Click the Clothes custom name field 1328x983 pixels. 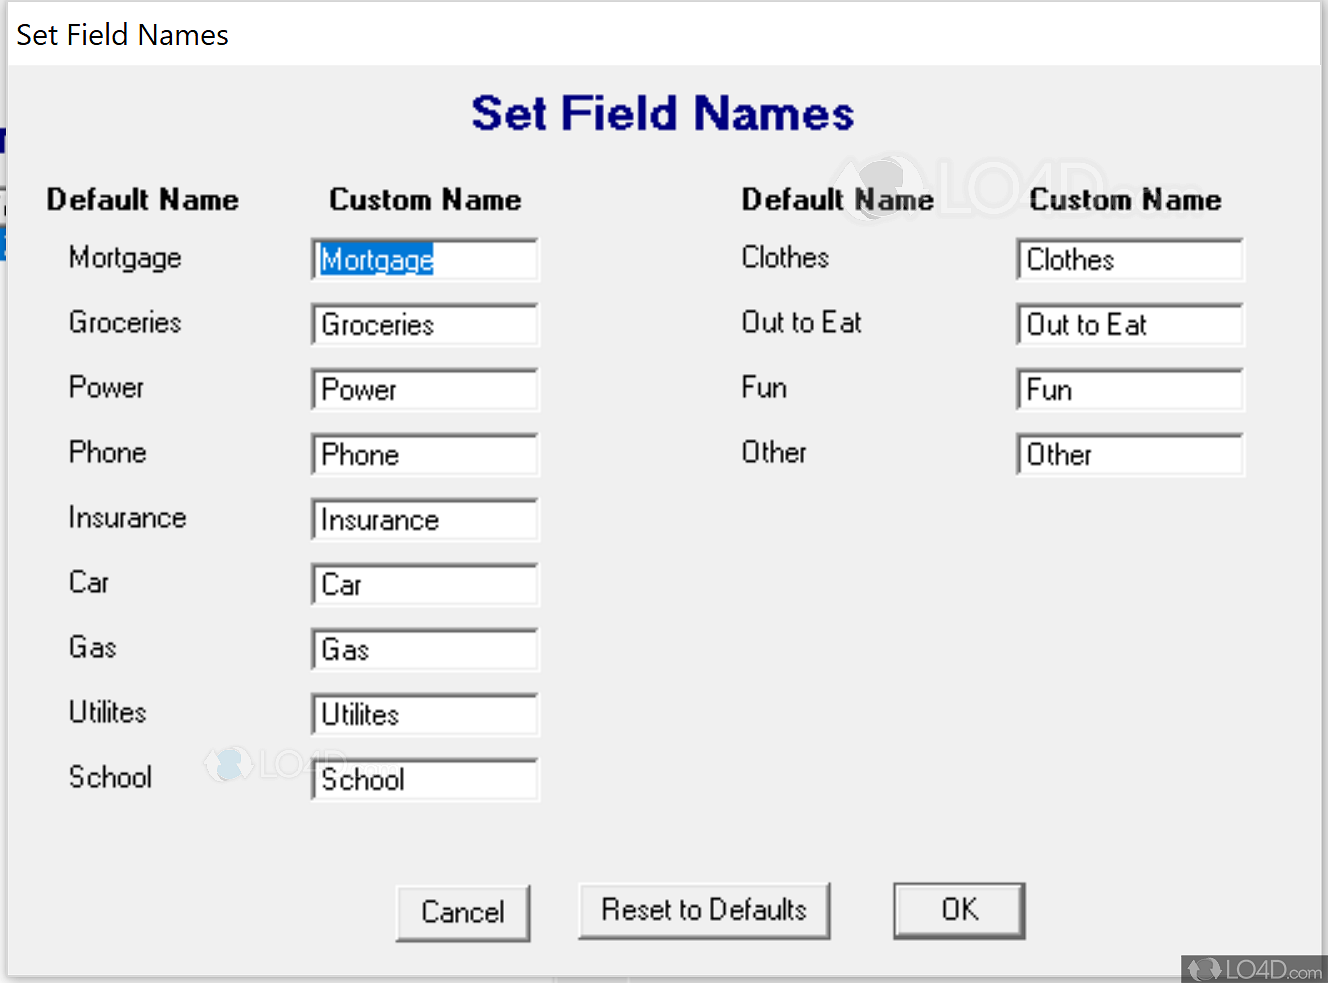pyautogui.click(x=1130, y=260)
